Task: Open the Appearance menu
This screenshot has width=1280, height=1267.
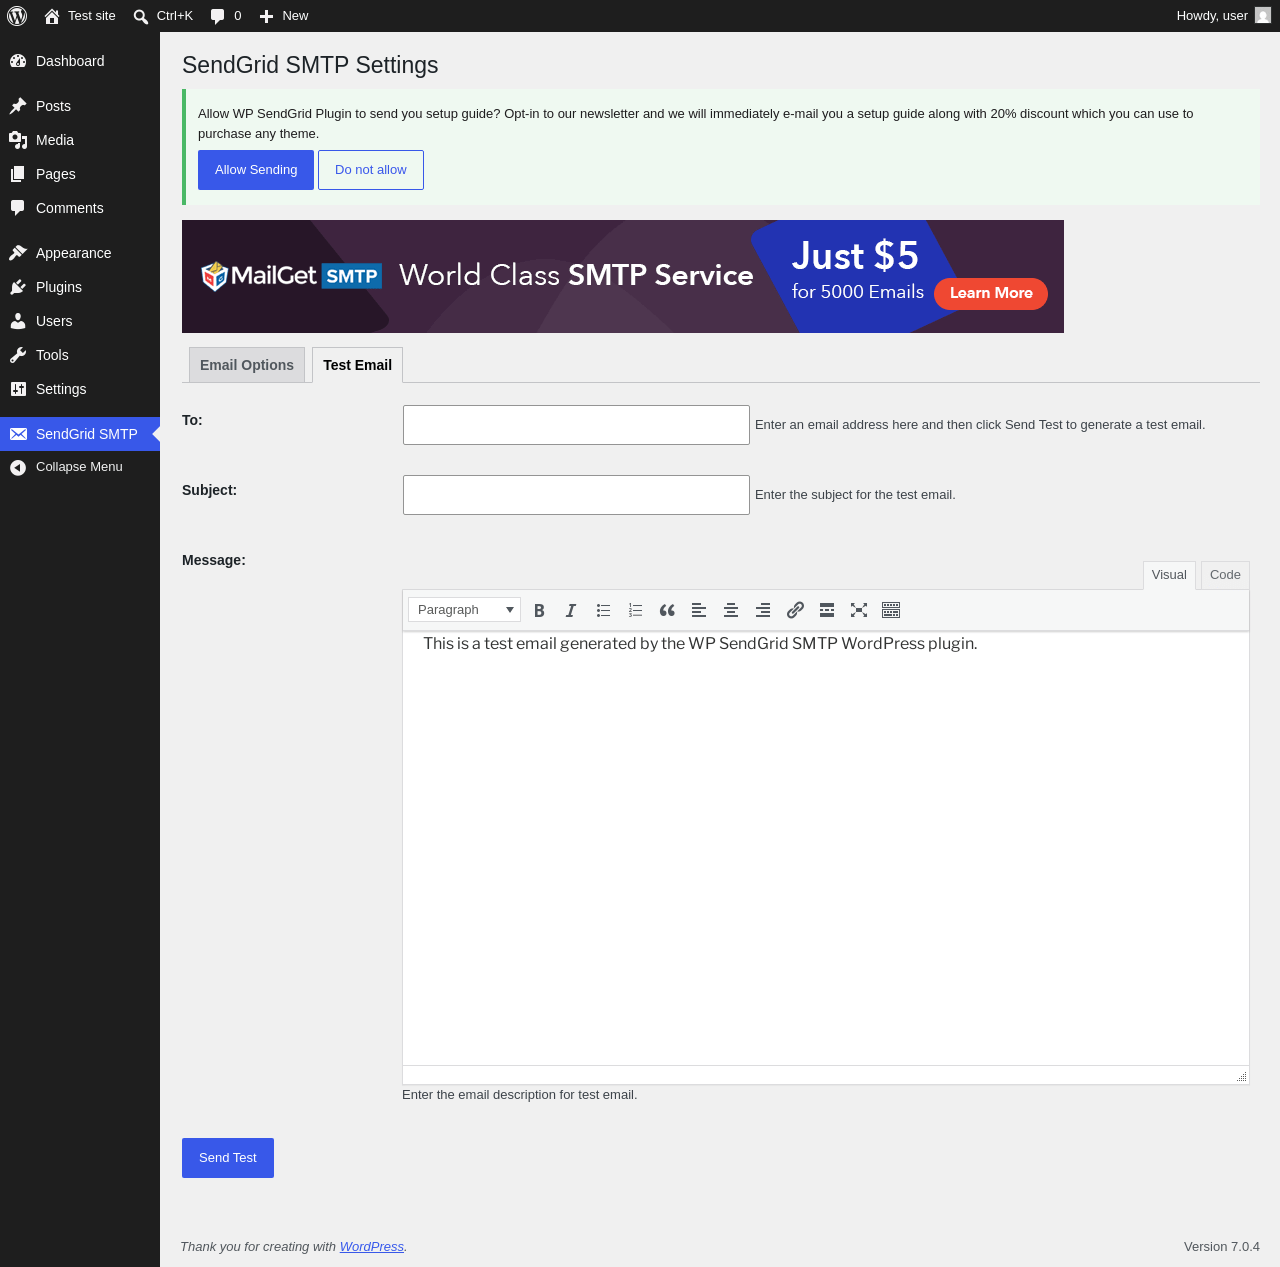Action: pos(80,253)
